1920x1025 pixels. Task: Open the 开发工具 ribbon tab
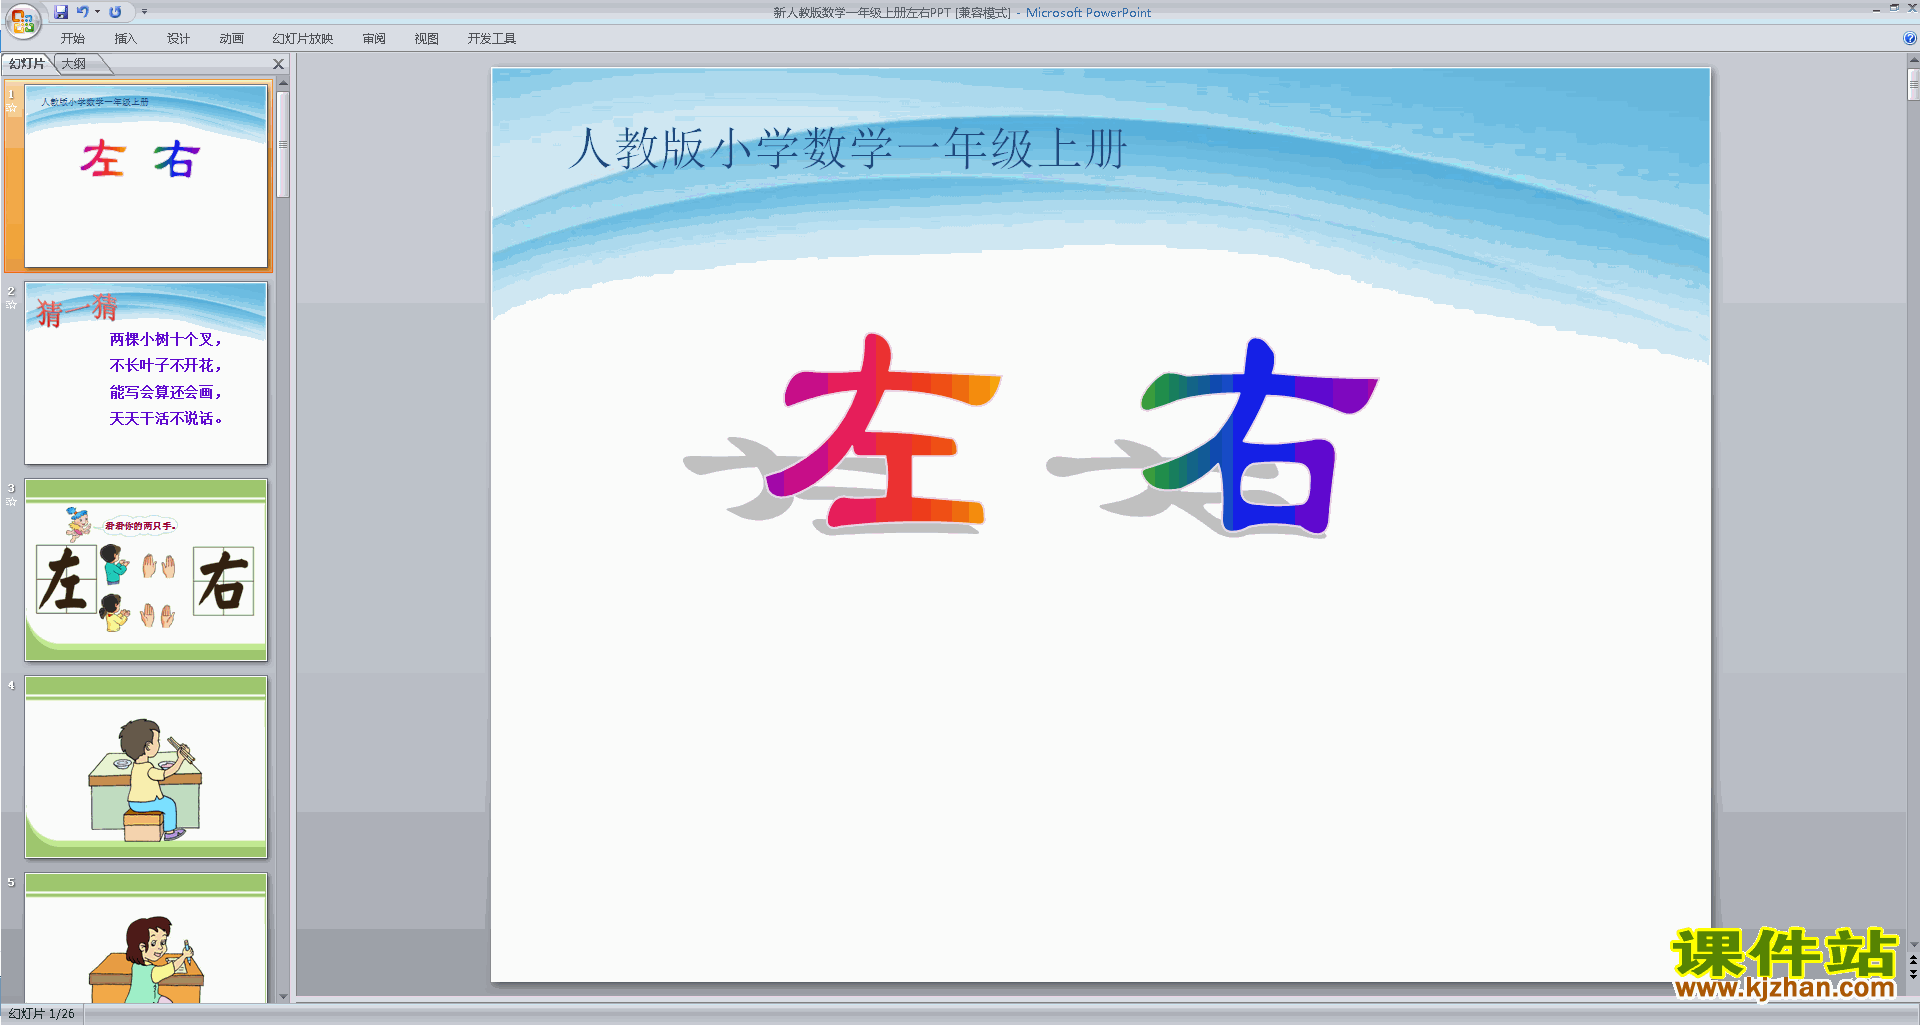click(x=492, y=39)
